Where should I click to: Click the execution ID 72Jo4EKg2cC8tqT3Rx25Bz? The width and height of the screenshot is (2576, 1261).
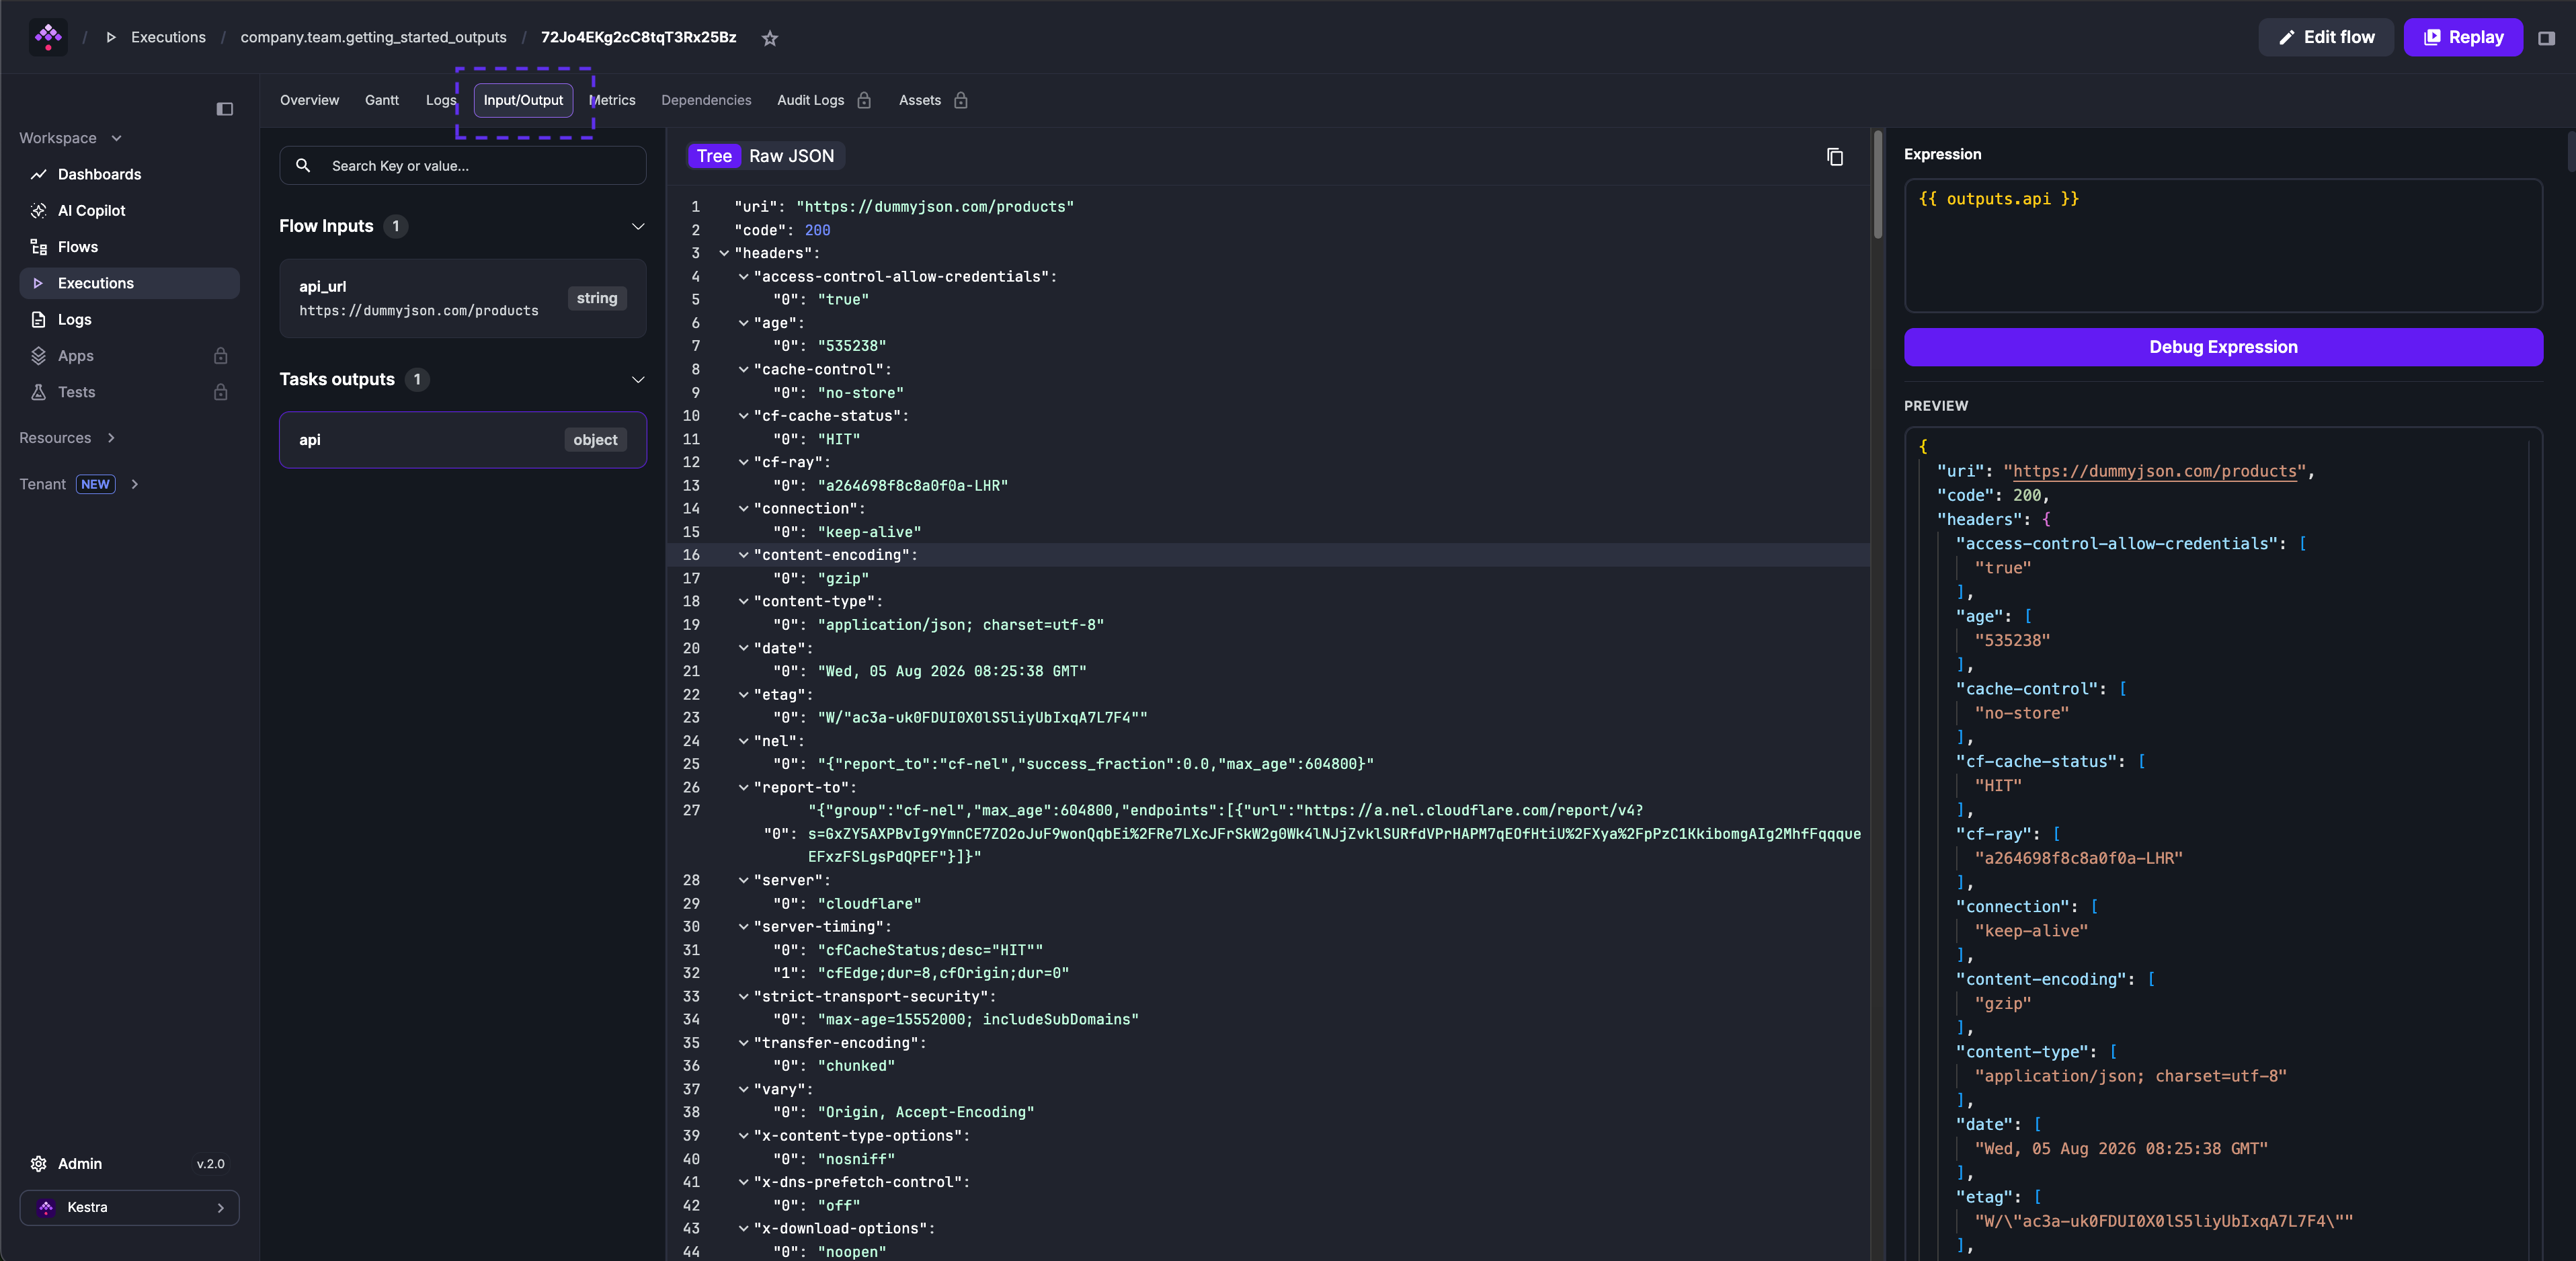coord(638,38)
